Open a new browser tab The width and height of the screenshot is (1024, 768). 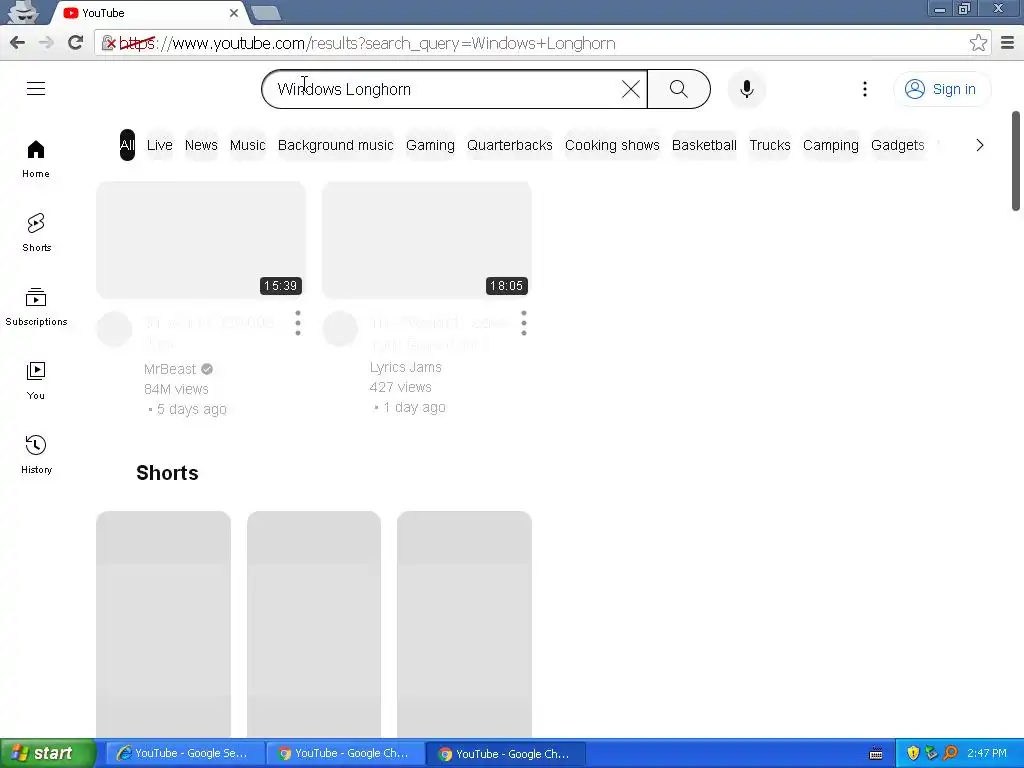tap(266, 13)
